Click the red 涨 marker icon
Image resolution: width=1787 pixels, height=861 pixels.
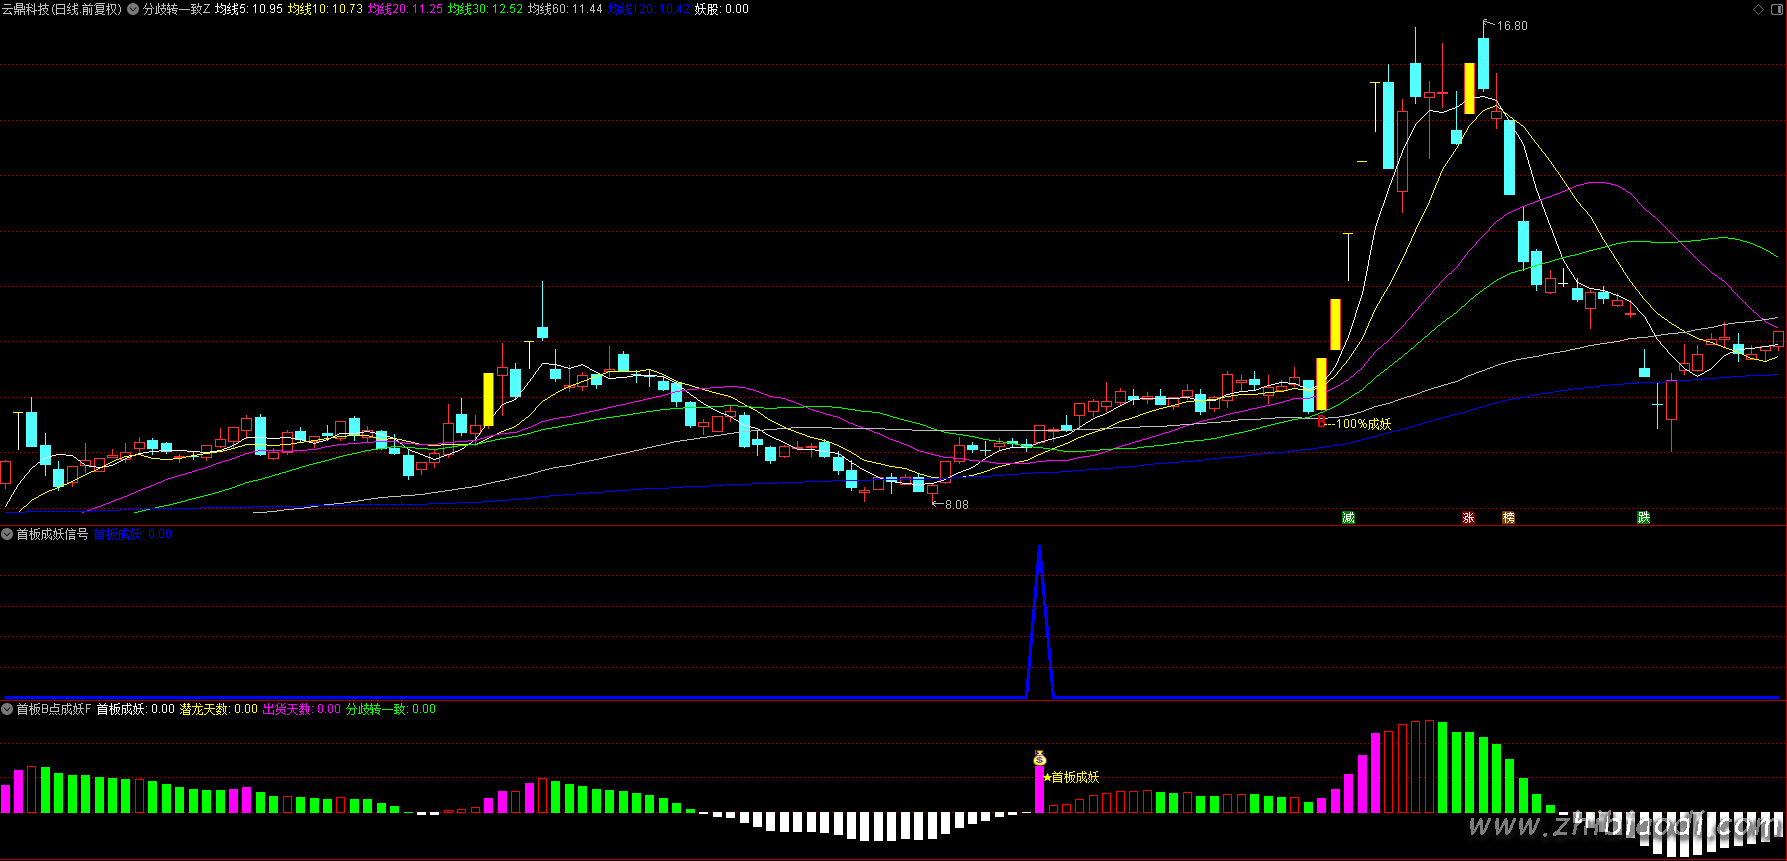pyautogui.click(x=1468, y=518)
